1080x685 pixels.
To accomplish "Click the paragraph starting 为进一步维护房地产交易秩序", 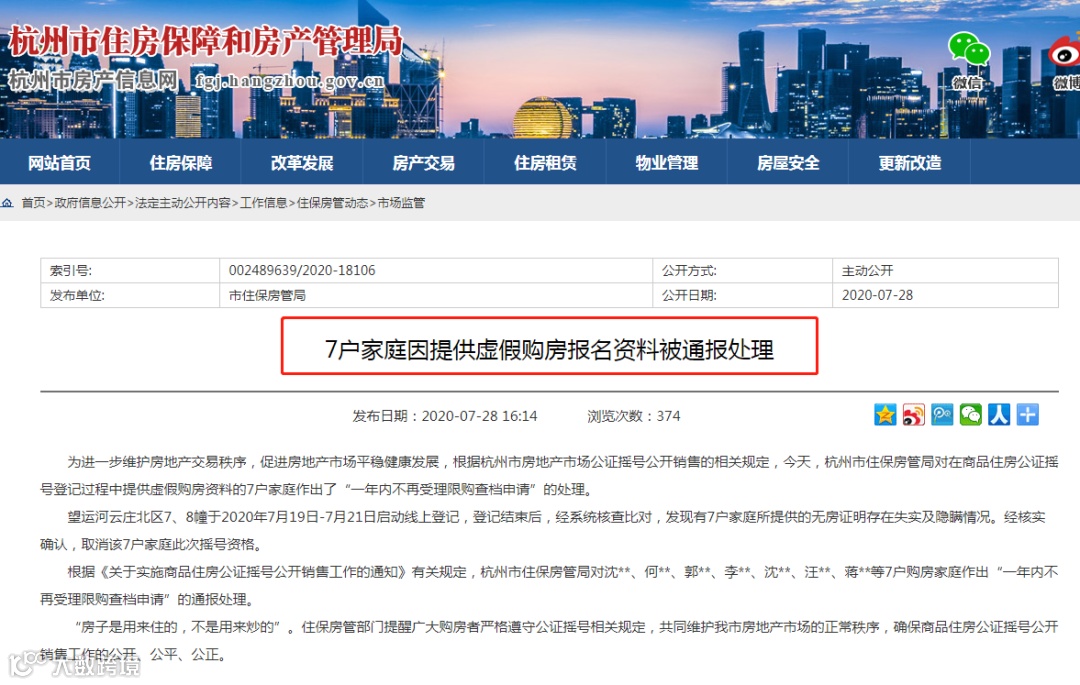I will pos(549,476).
